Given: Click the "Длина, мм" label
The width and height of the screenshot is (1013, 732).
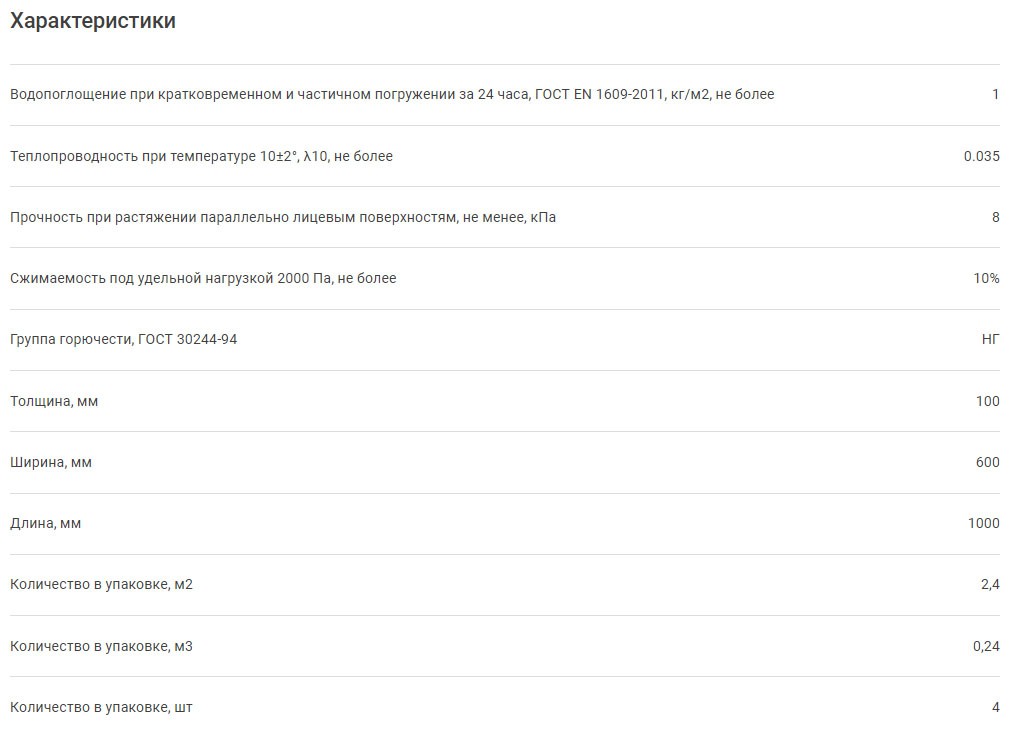Looking at the screenshot, I should pos(46,523).
